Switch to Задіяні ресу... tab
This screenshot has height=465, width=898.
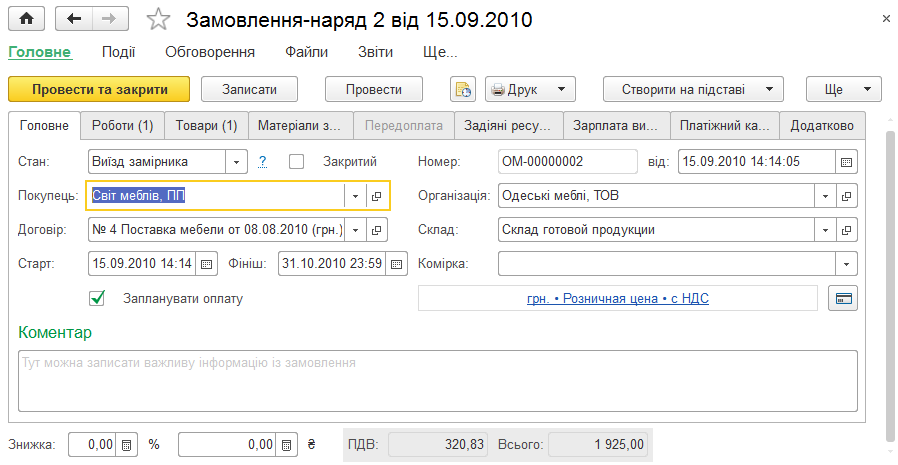click(509, 125)
